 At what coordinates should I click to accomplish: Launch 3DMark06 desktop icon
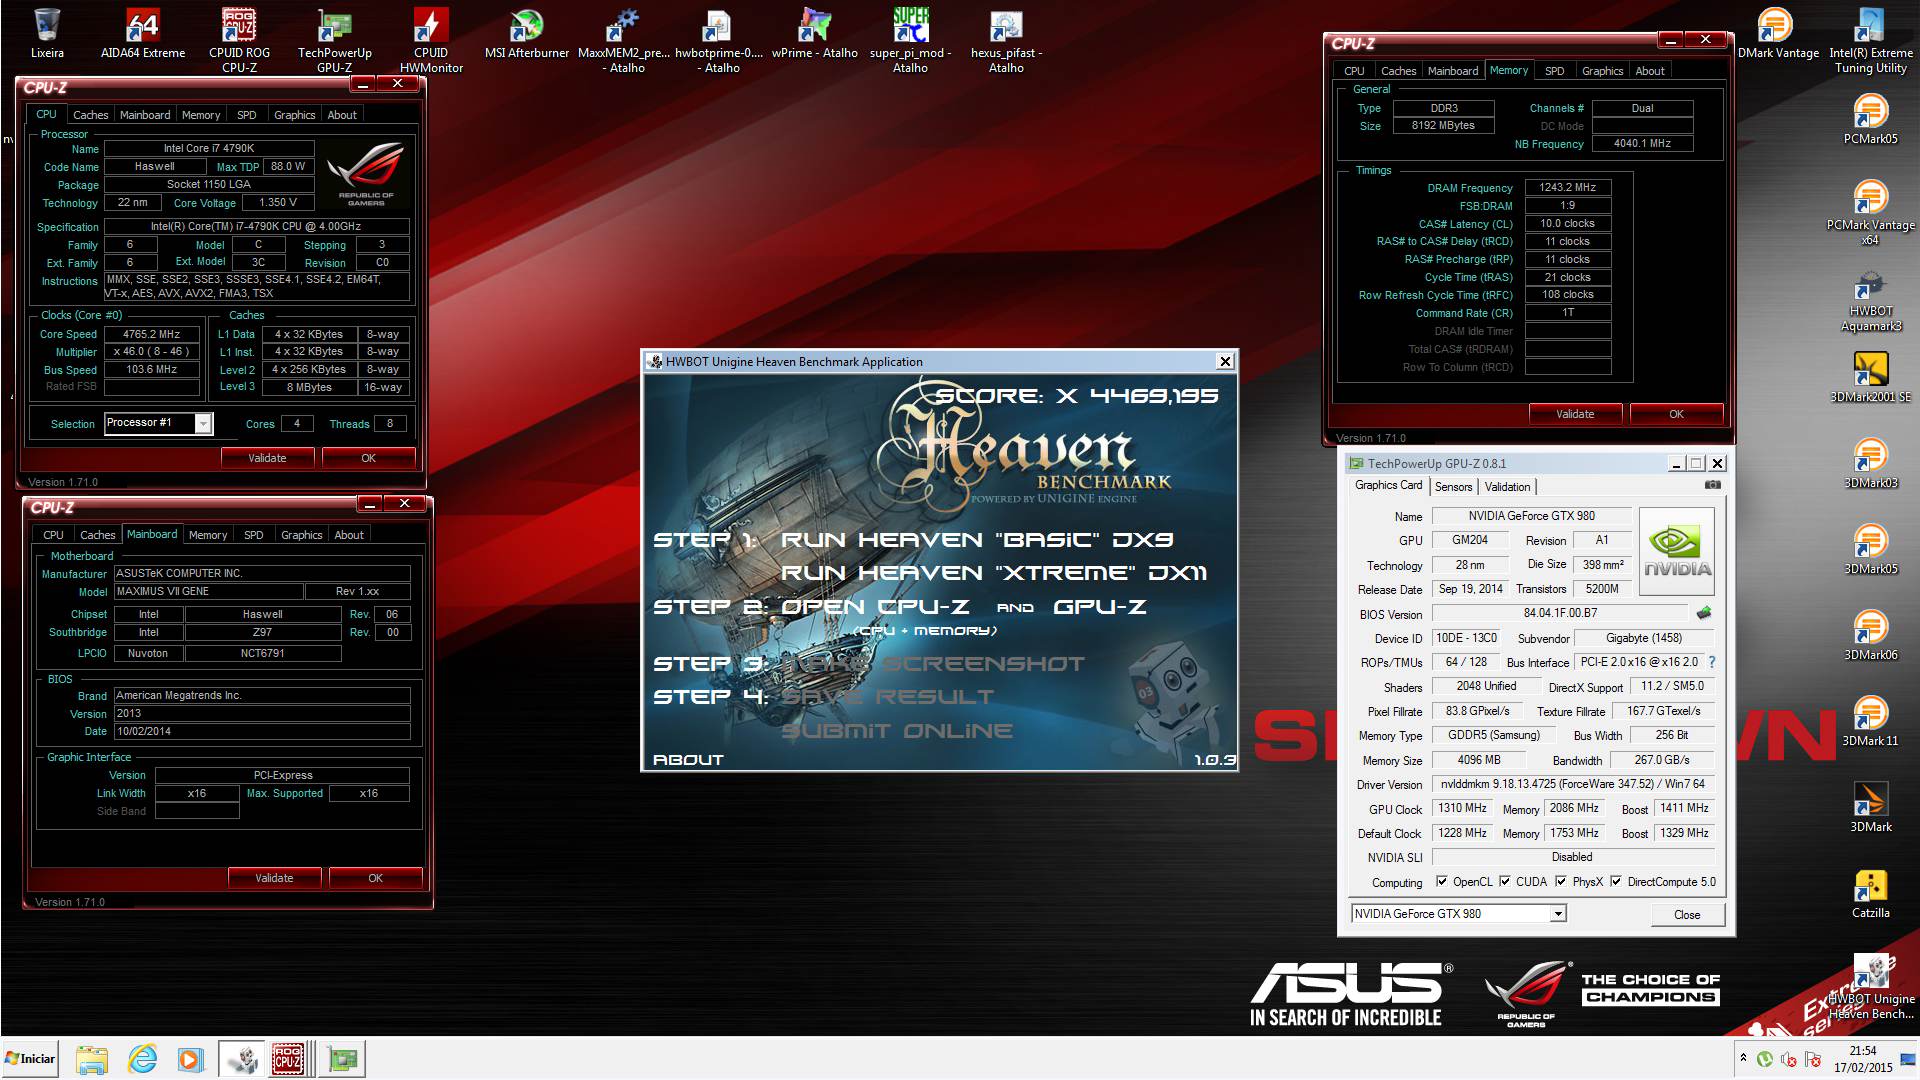click(1871, 635)
